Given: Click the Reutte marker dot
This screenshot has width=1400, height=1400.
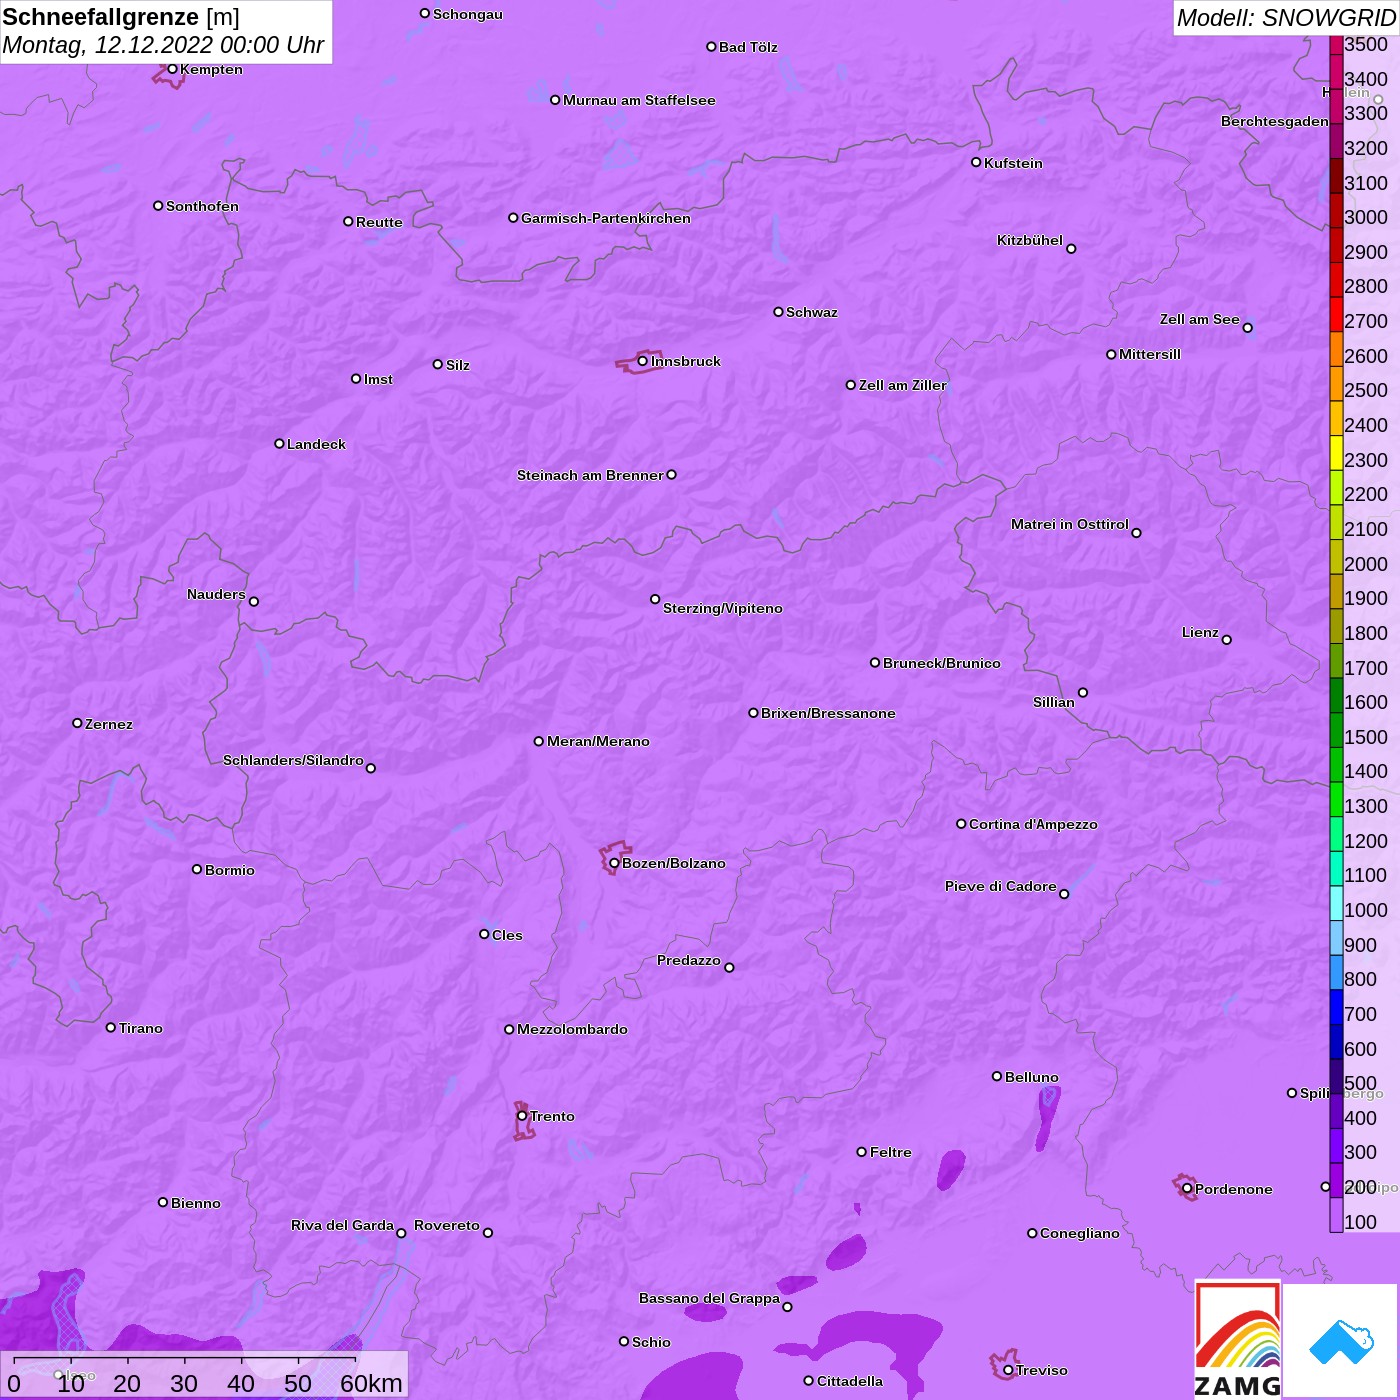Looking at the screenshot, I should point(348,222).
